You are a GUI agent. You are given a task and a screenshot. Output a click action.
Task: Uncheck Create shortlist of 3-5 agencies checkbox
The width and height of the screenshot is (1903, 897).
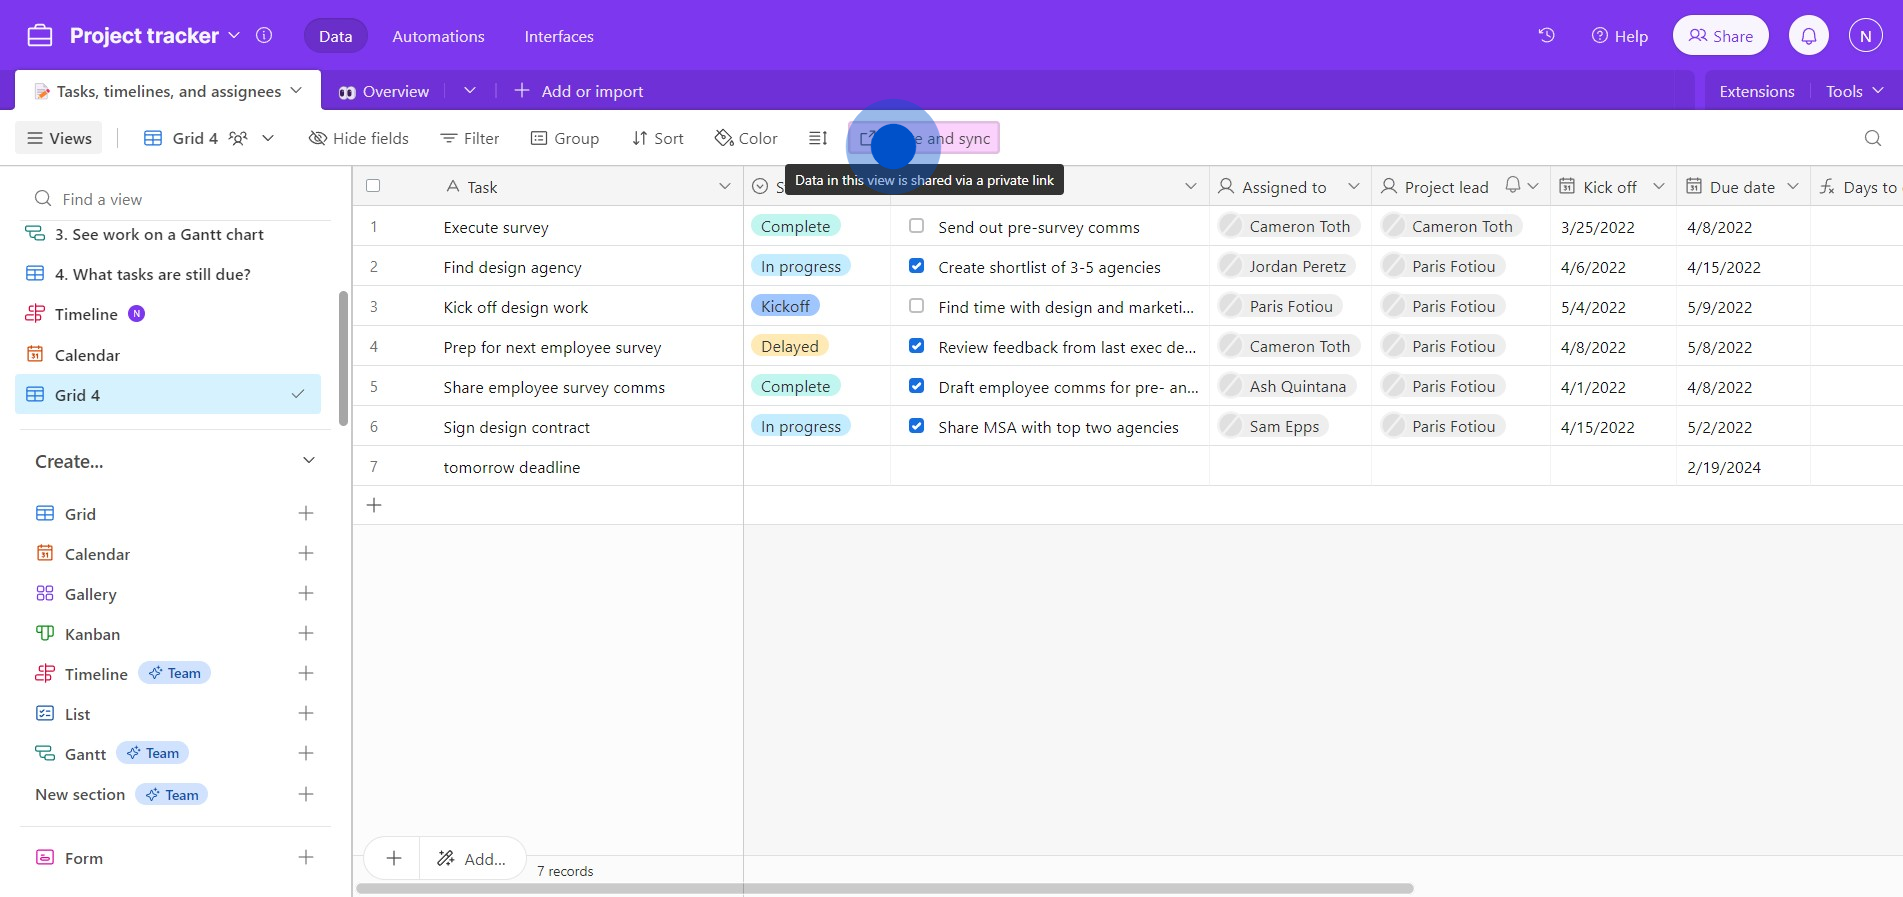click(916, 266)
